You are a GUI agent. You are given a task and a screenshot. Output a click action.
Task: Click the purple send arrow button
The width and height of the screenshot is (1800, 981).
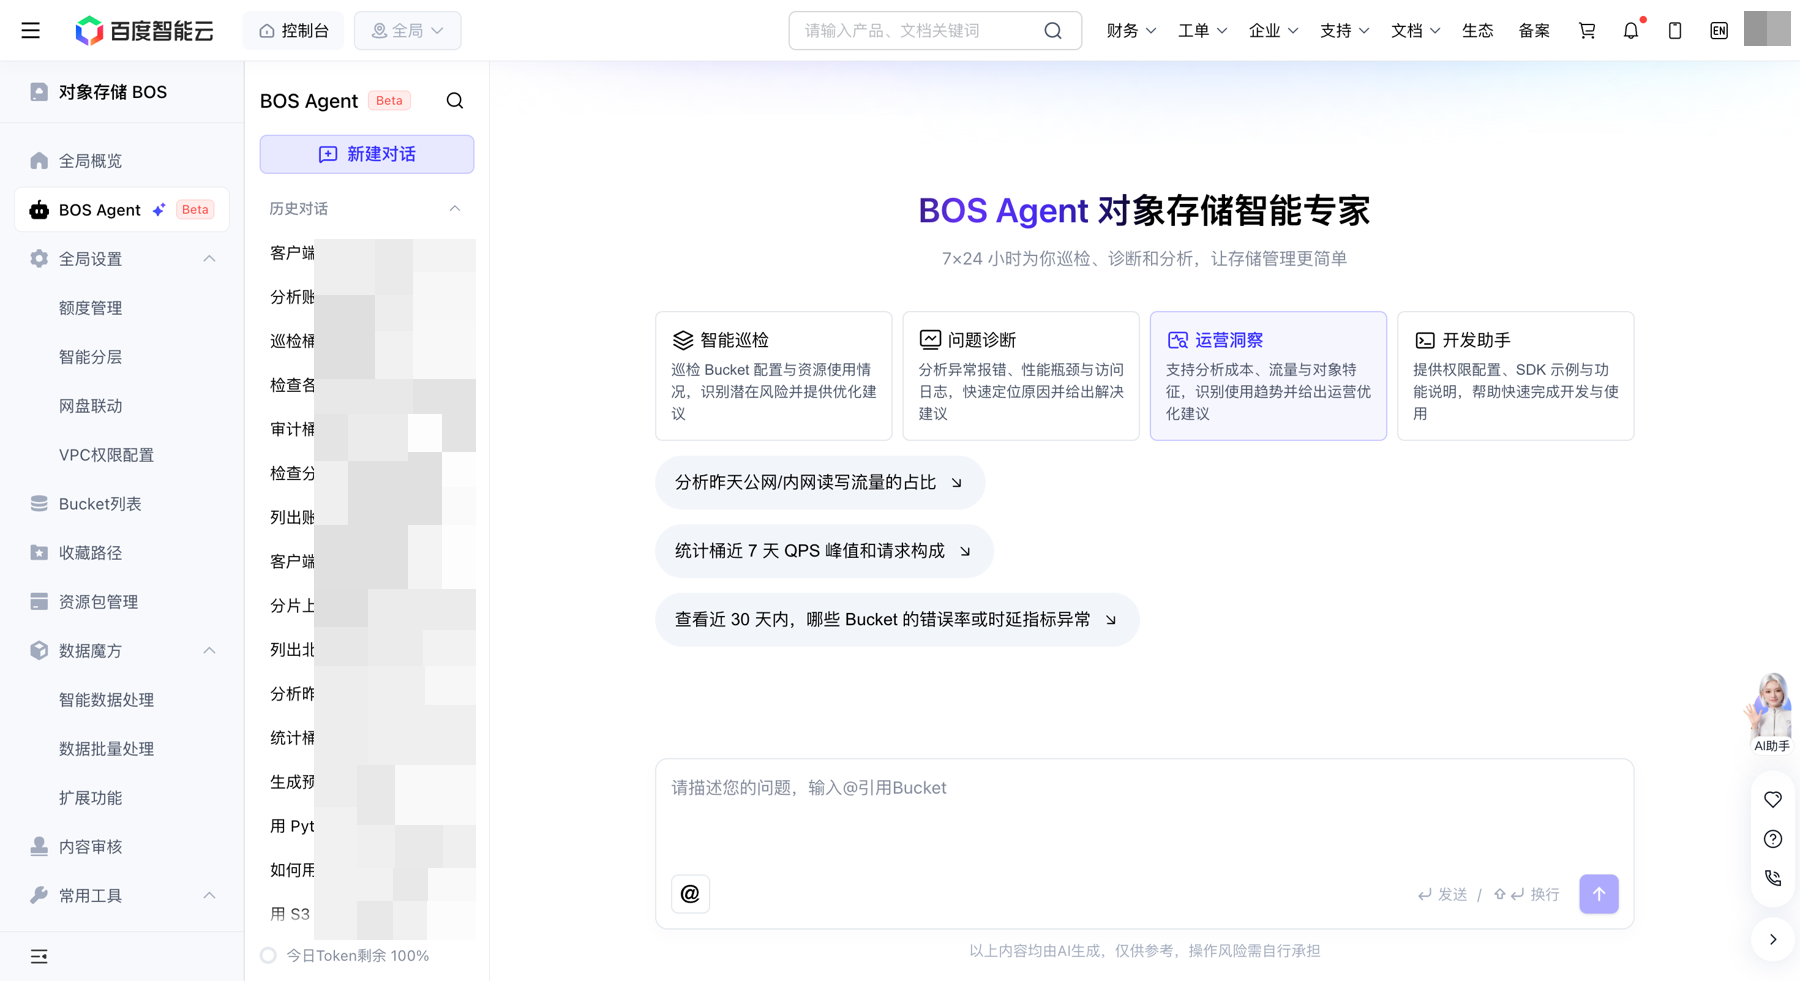click(1599, 894)
